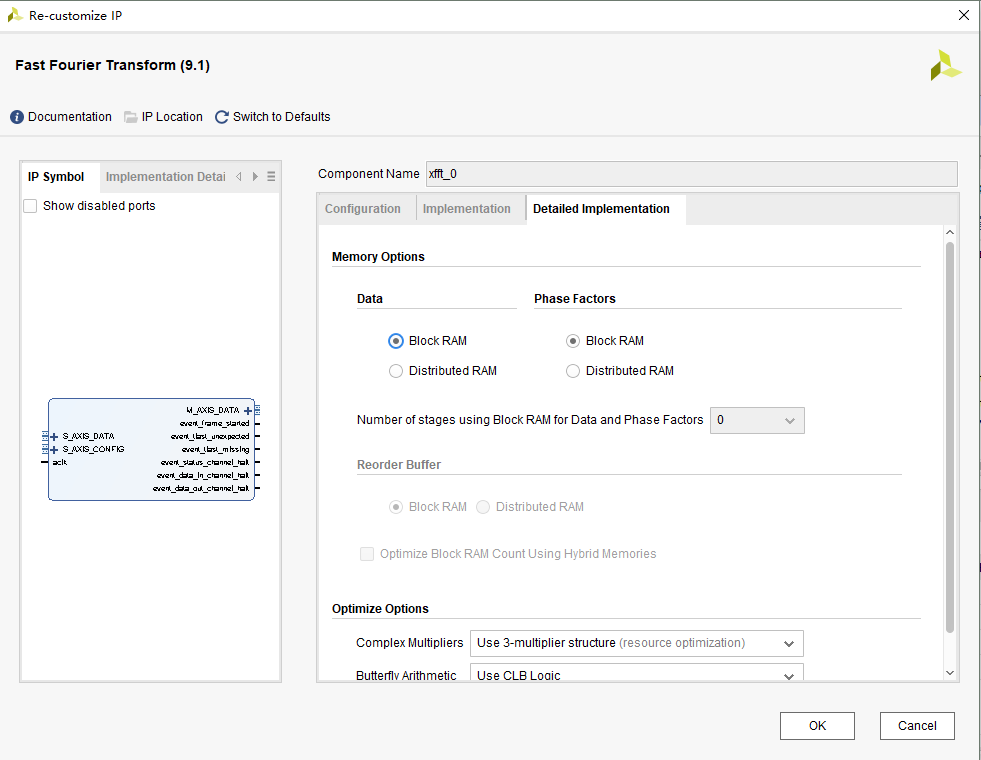The height and width of the screenshot is (760, 981).
Task: Switch to the Configuration tab
Action: (x=363, y=209)
